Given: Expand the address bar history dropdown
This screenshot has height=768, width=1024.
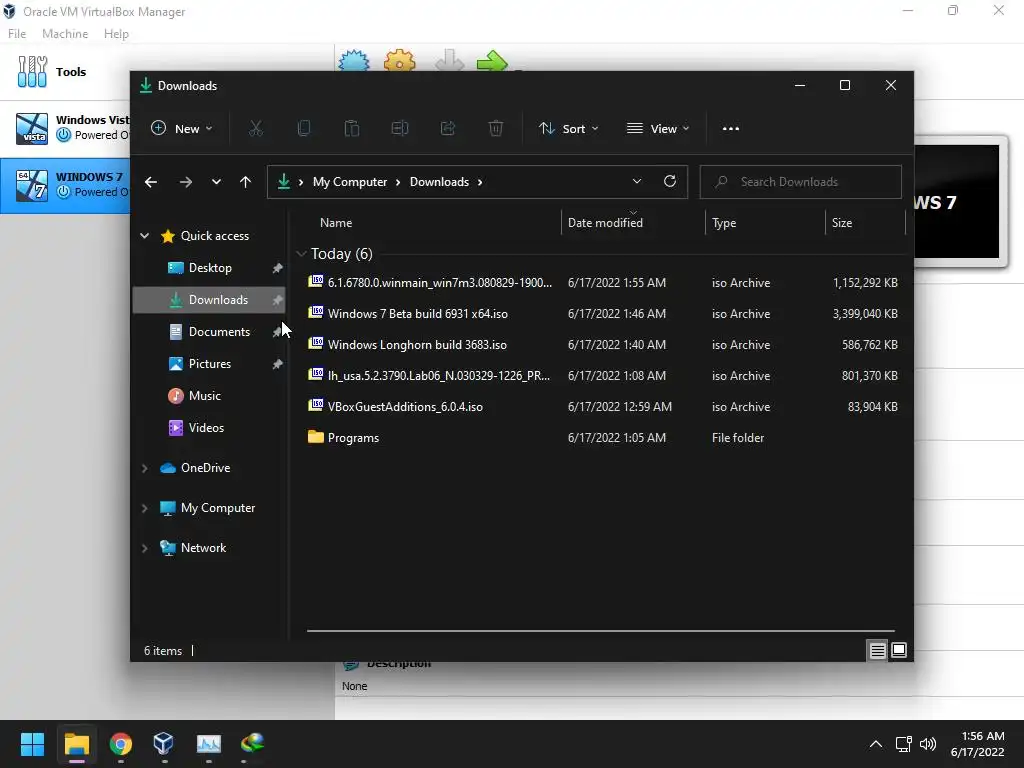Looking at the screenshot, I should click(637, 182).
